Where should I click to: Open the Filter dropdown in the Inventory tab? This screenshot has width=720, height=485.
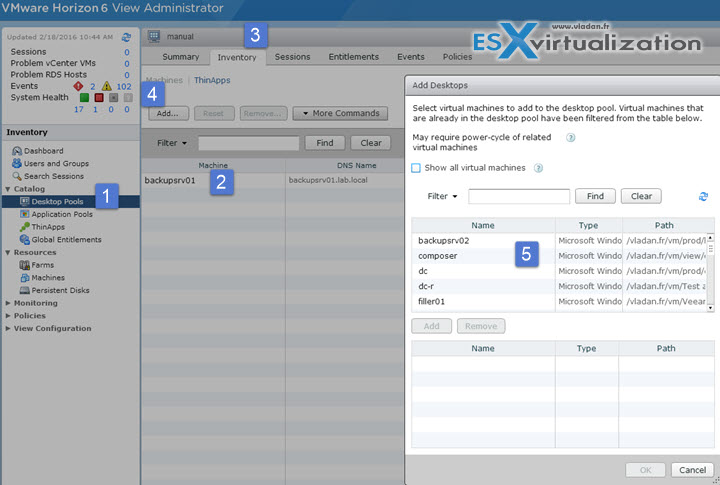(x=172, y=143)
